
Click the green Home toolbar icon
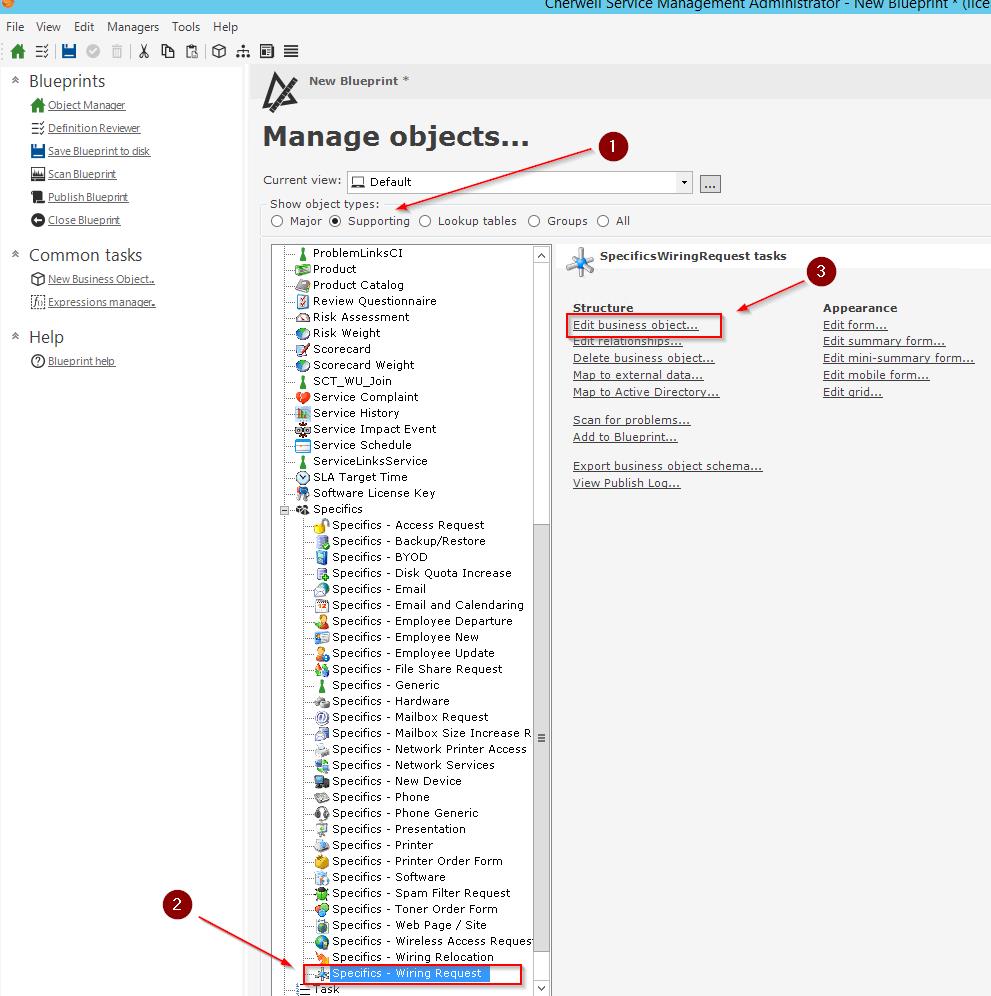[17, 52]
